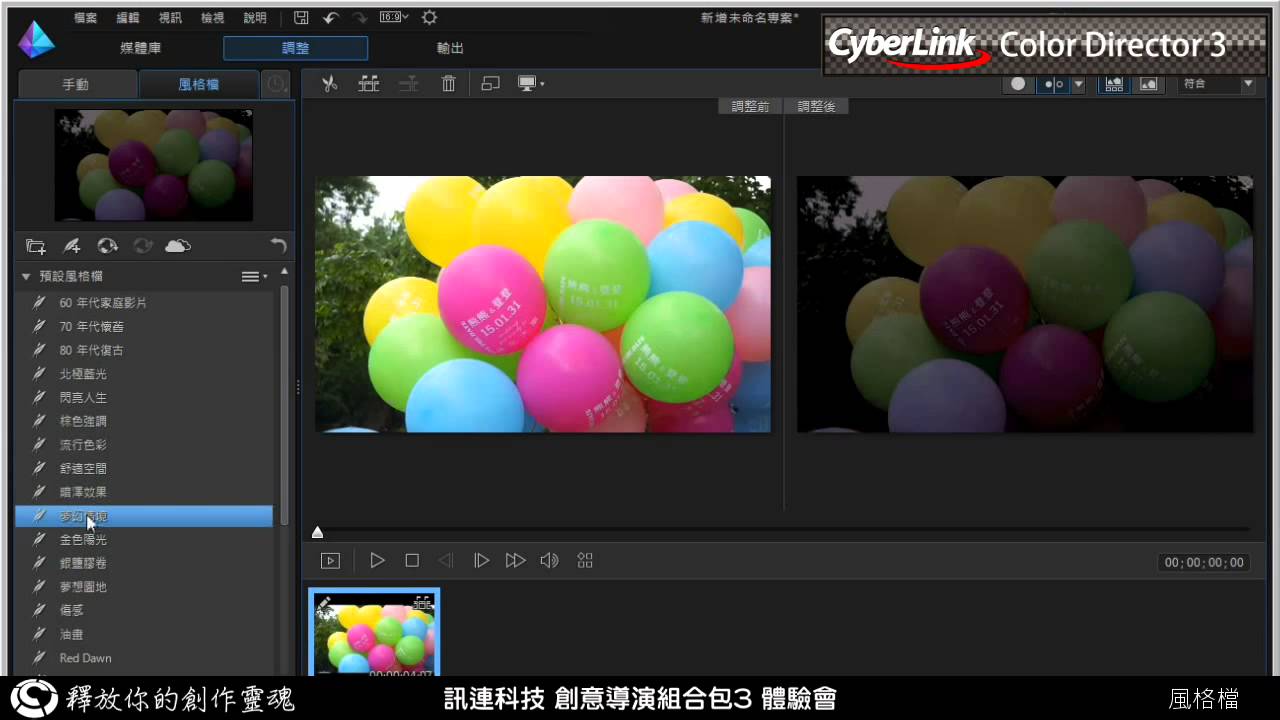
Task: Click the trim clips icon in toolbar
Action: 369,84
